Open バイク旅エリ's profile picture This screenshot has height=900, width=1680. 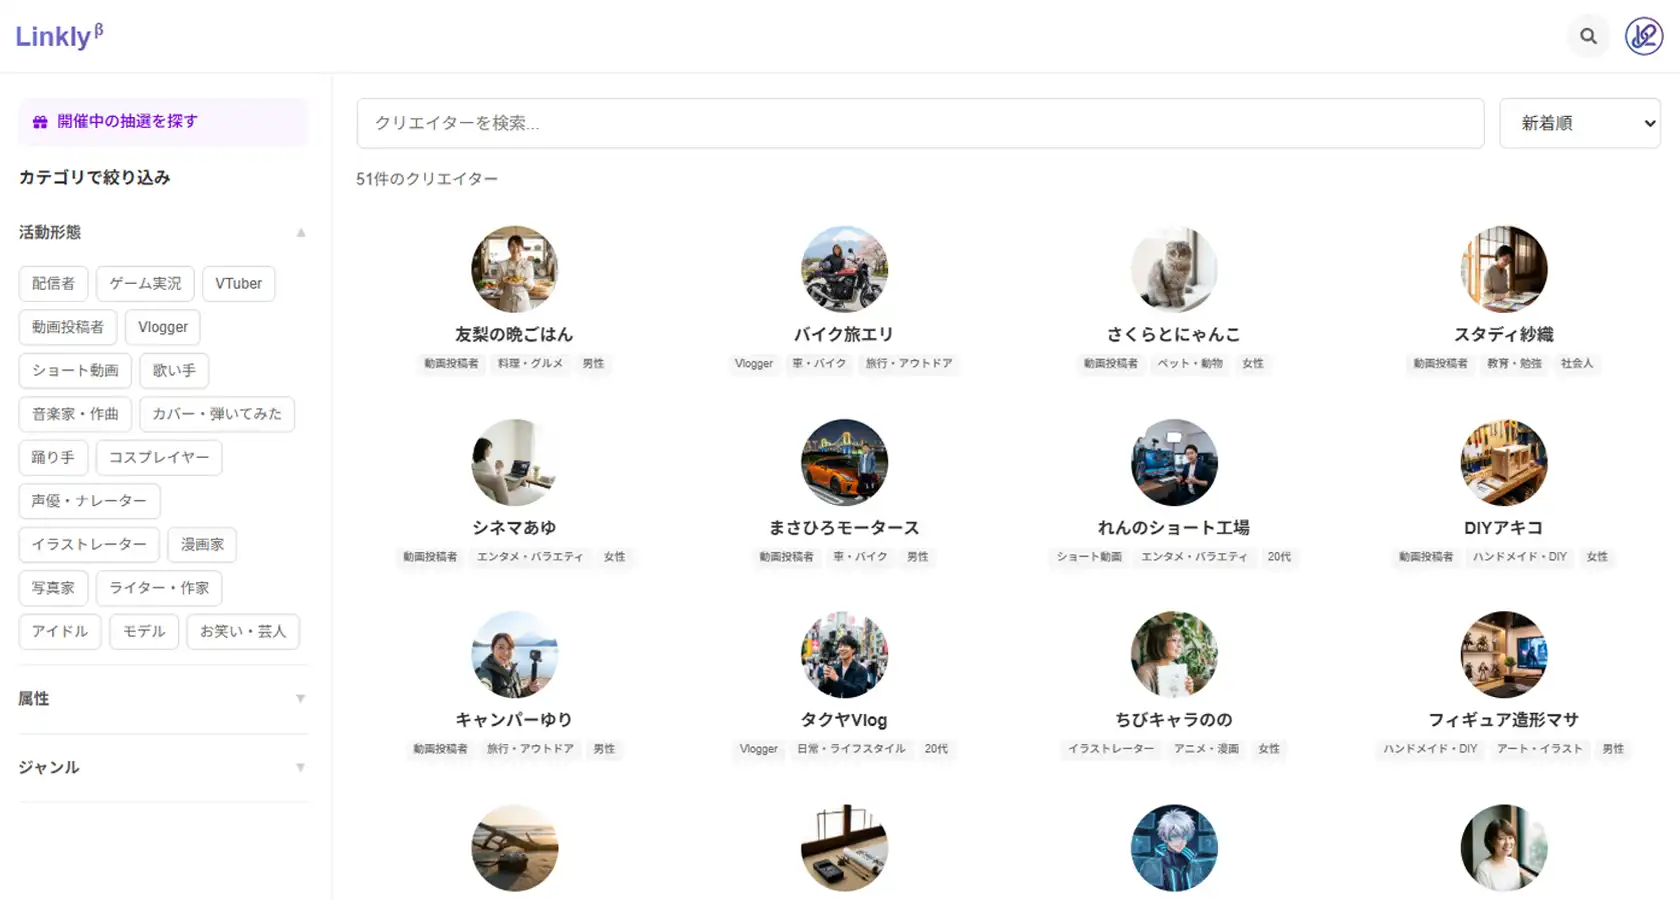(x=844, y=268)
